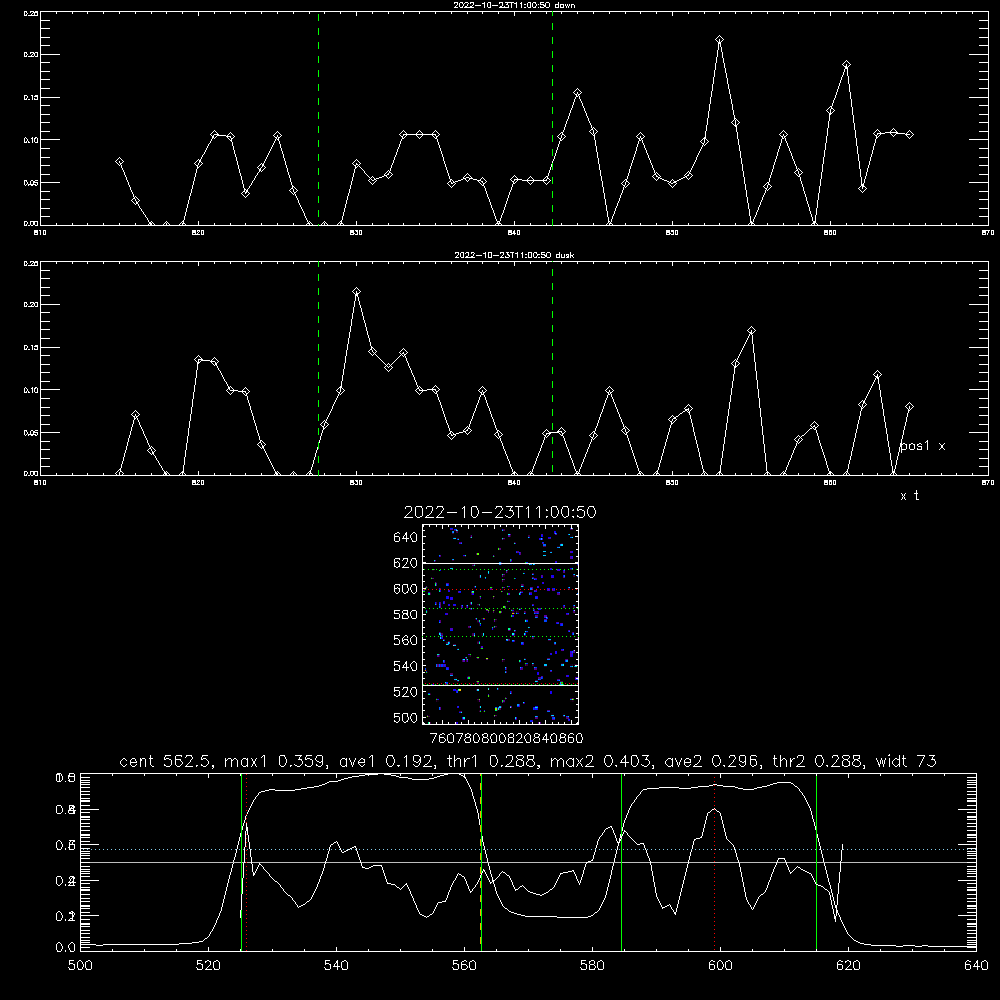Click the bottom plot x-axis label 640
Image resolution: width=1000 pixels, height=1000 pixels.
coord(976,966)
